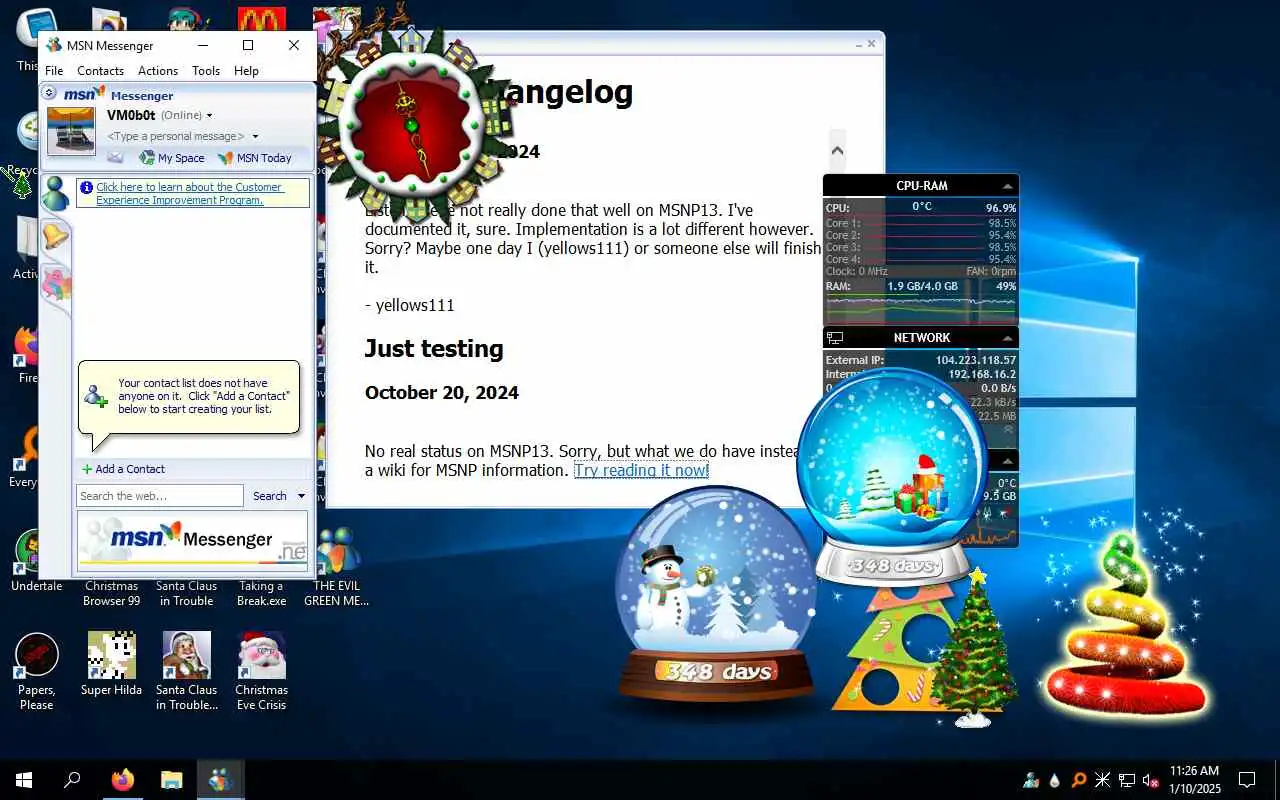
Task: Open the File menu in MSN Messenger
Action: [54, 71]
